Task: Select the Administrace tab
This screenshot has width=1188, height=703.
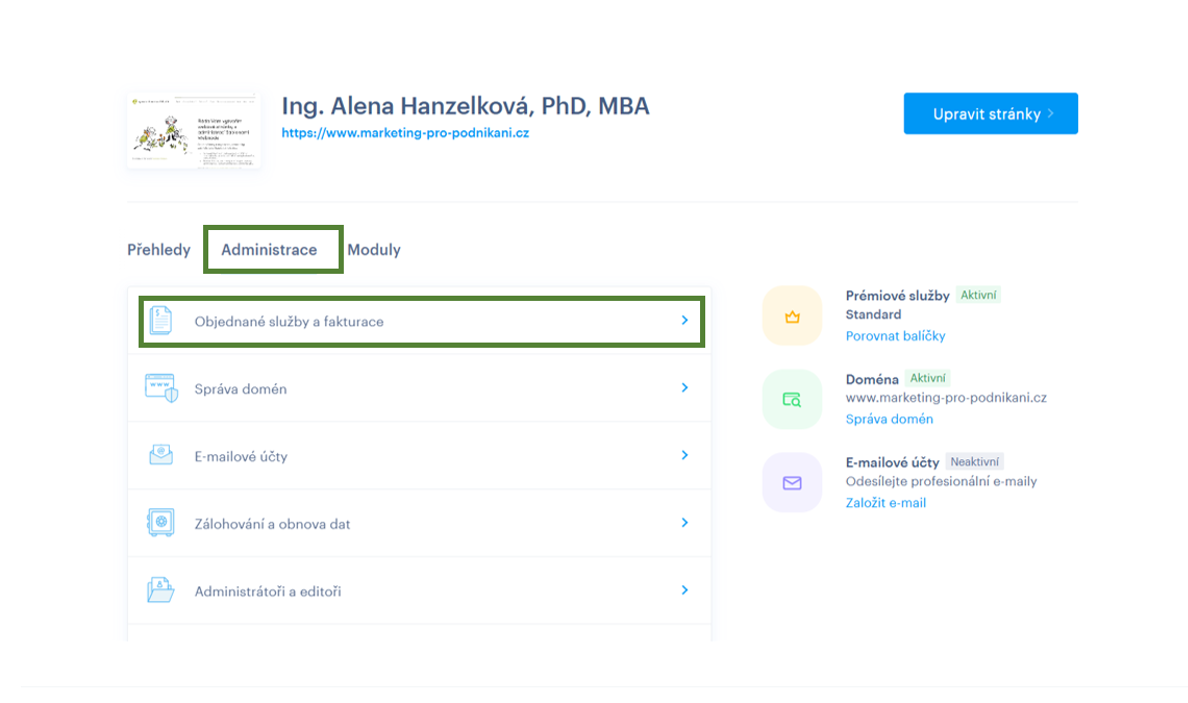Action: coord(269,250)
